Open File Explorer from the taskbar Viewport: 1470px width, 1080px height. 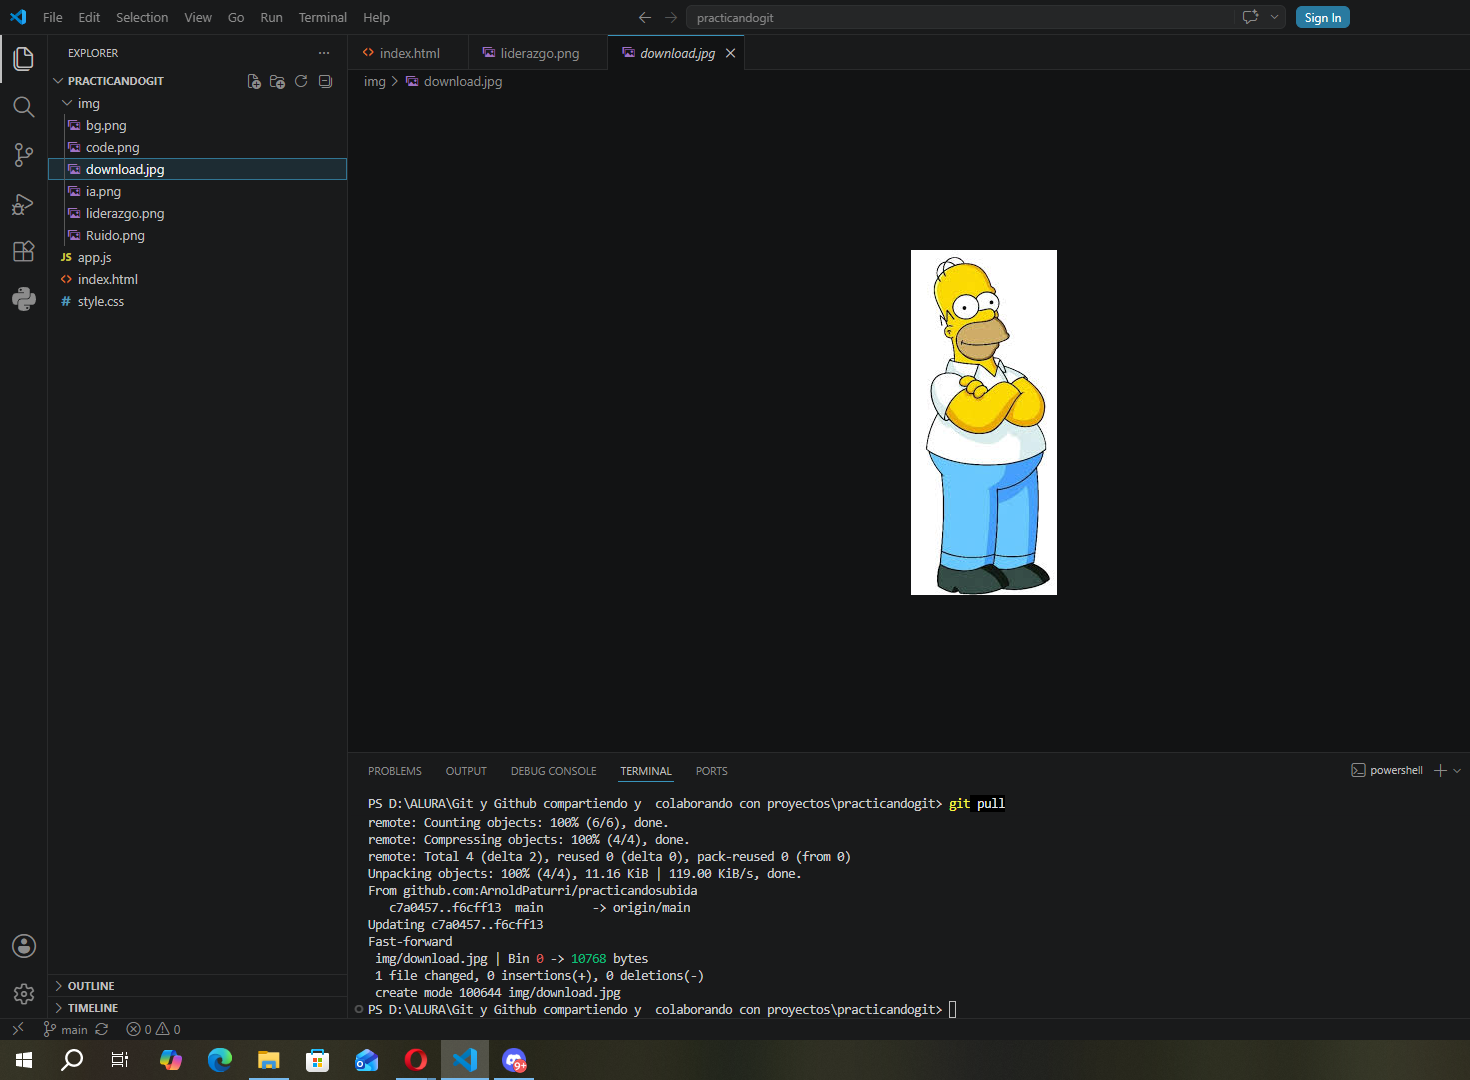pos(269,1060)
